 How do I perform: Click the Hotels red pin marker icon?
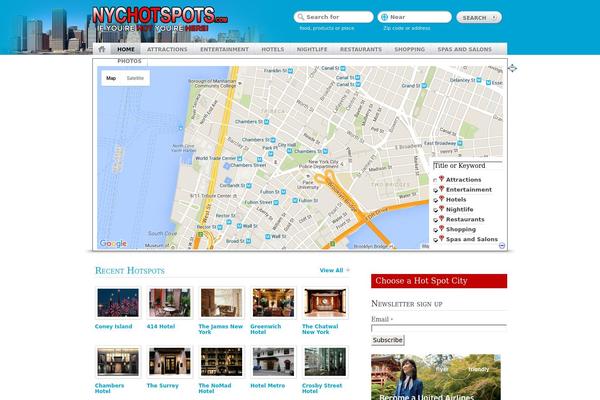click(x=441, y=199)
